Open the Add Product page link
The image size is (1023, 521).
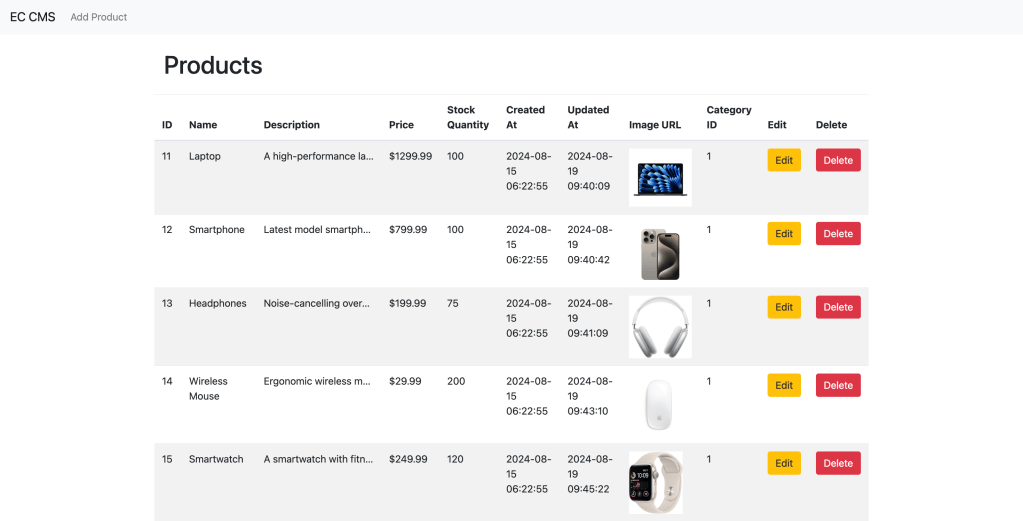click(x=99, y=17)
